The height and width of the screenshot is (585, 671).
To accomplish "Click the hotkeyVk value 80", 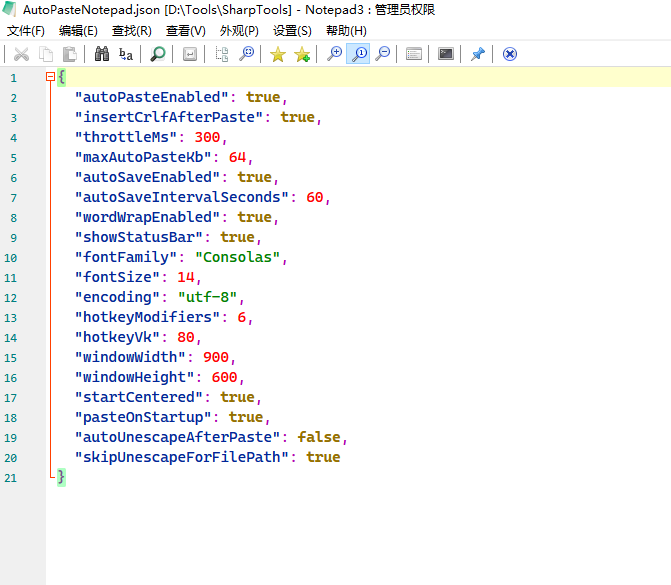I will pos(186,338).
